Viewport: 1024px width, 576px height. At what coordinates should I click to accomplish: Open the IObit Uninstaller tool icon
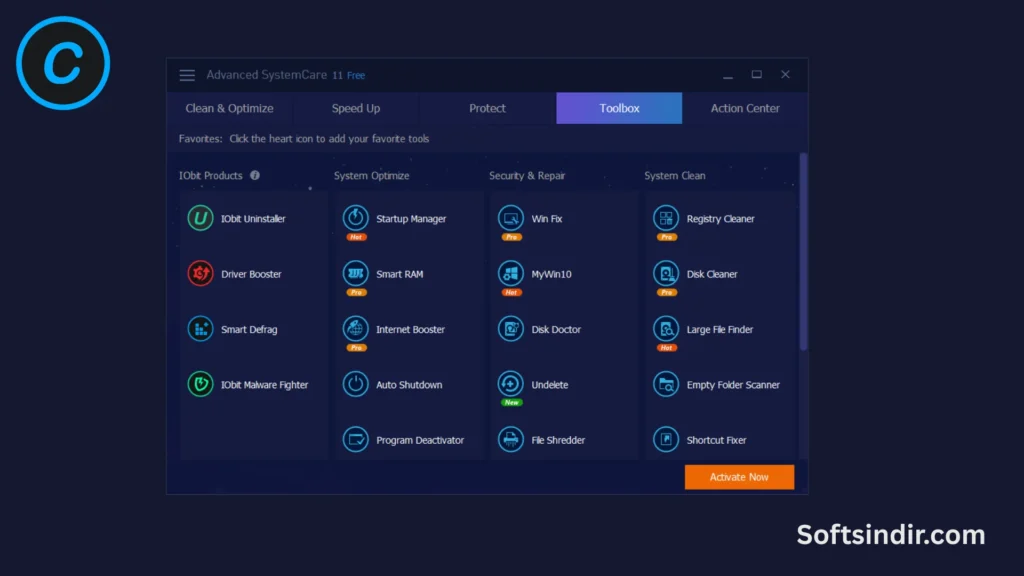click(201, 219)
